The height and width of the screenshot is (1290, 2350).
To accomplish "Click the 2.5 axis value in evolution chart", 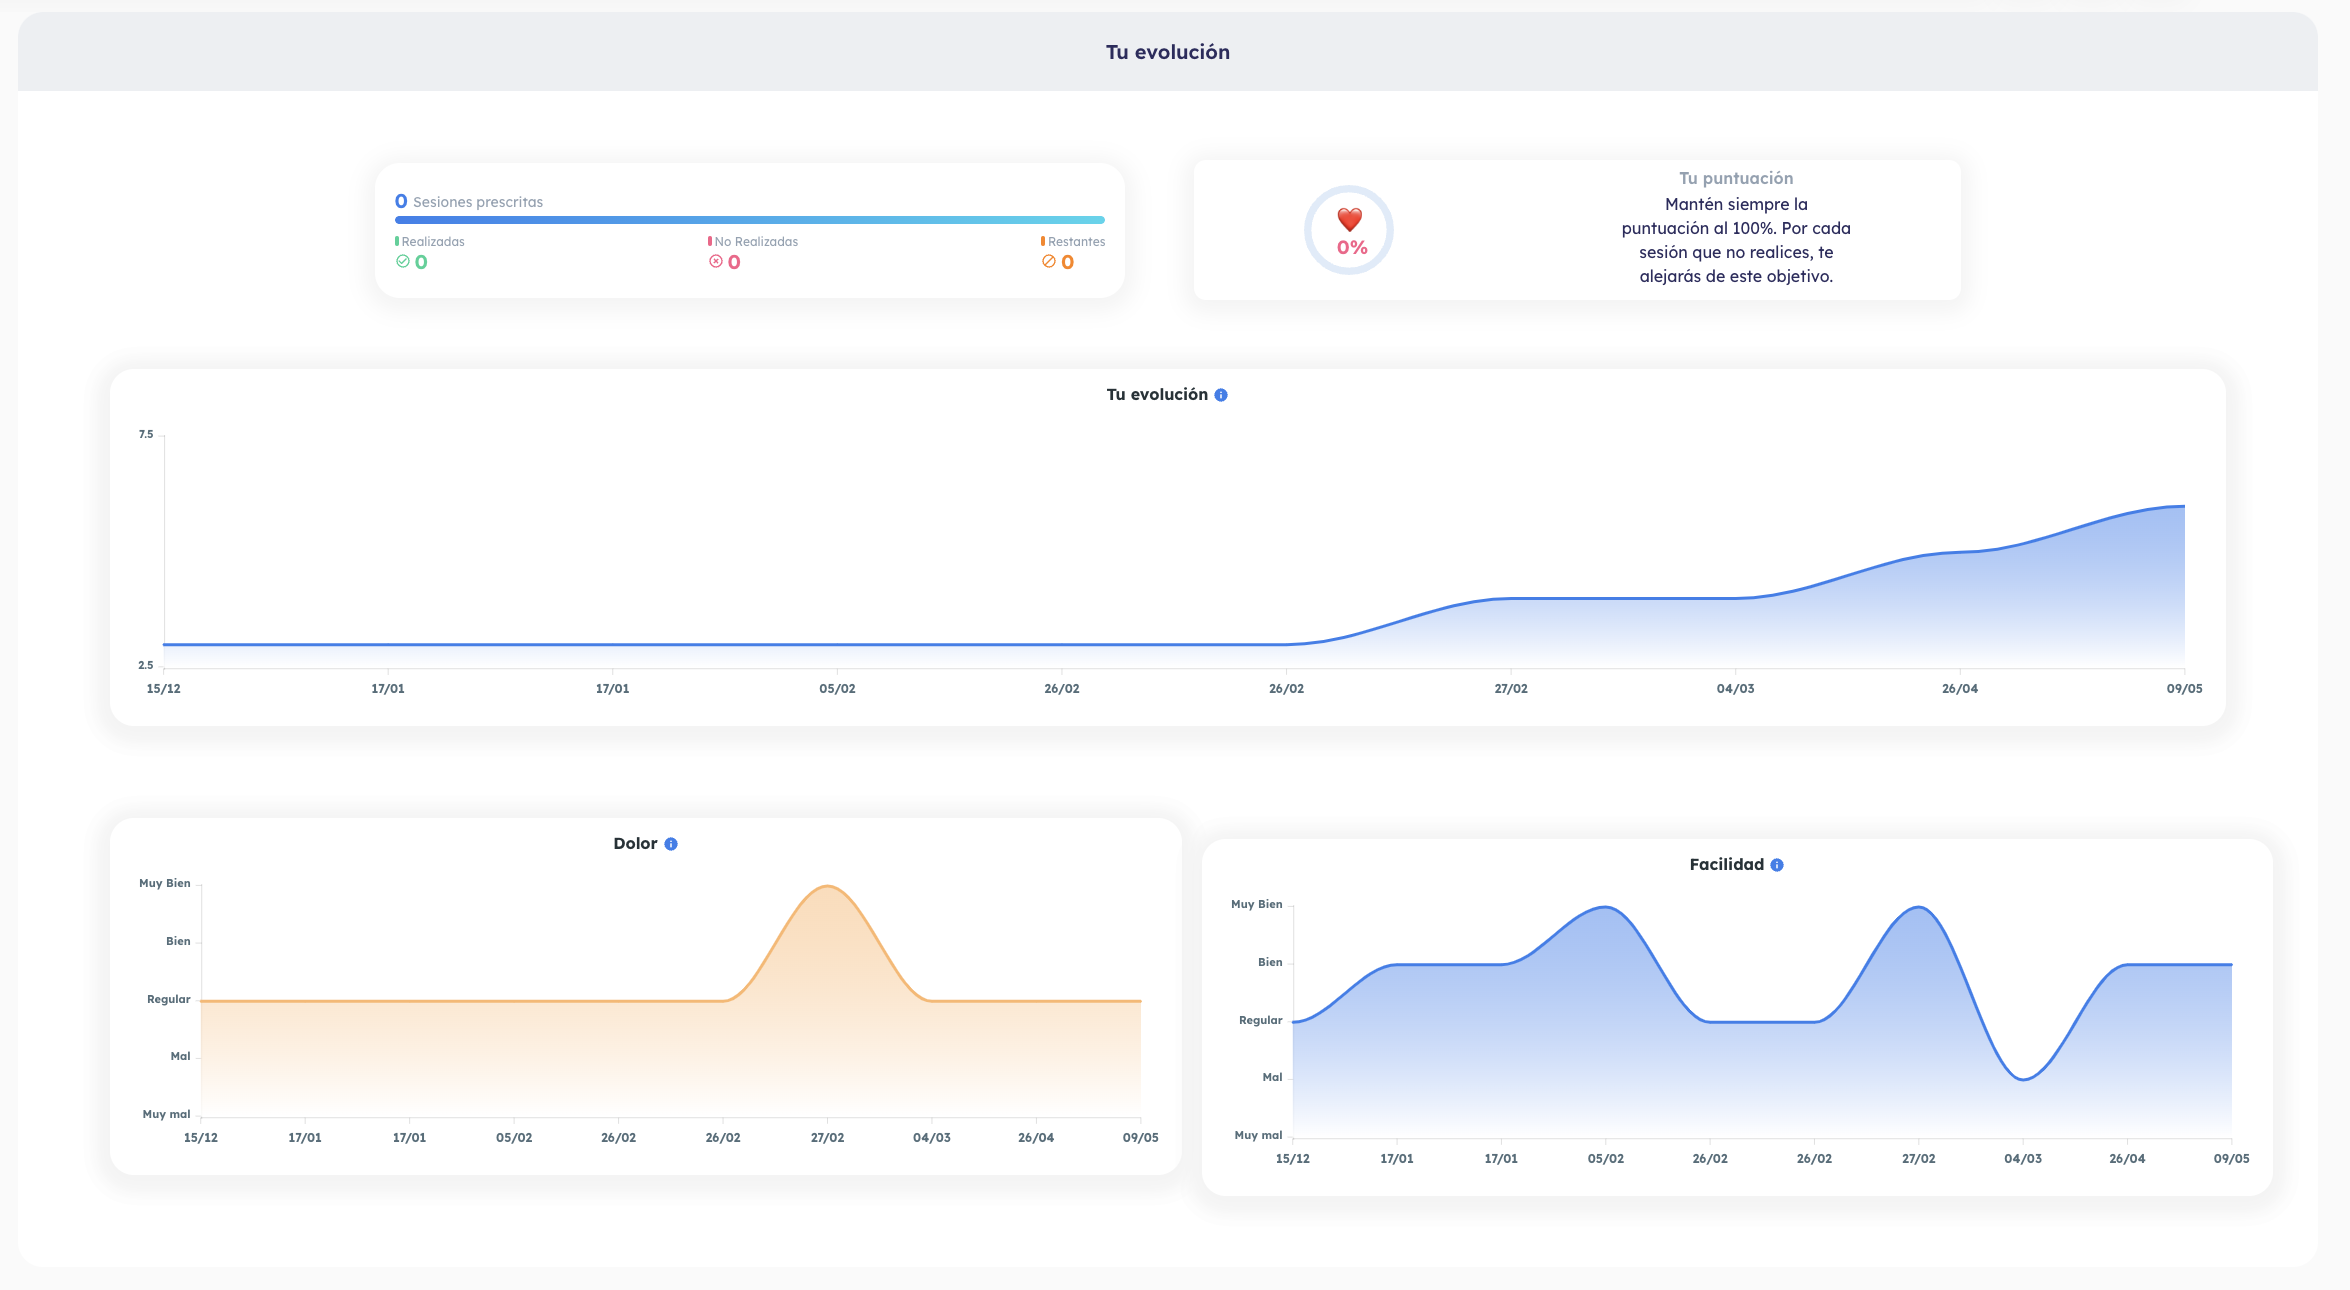I will (x=146, y=665).
